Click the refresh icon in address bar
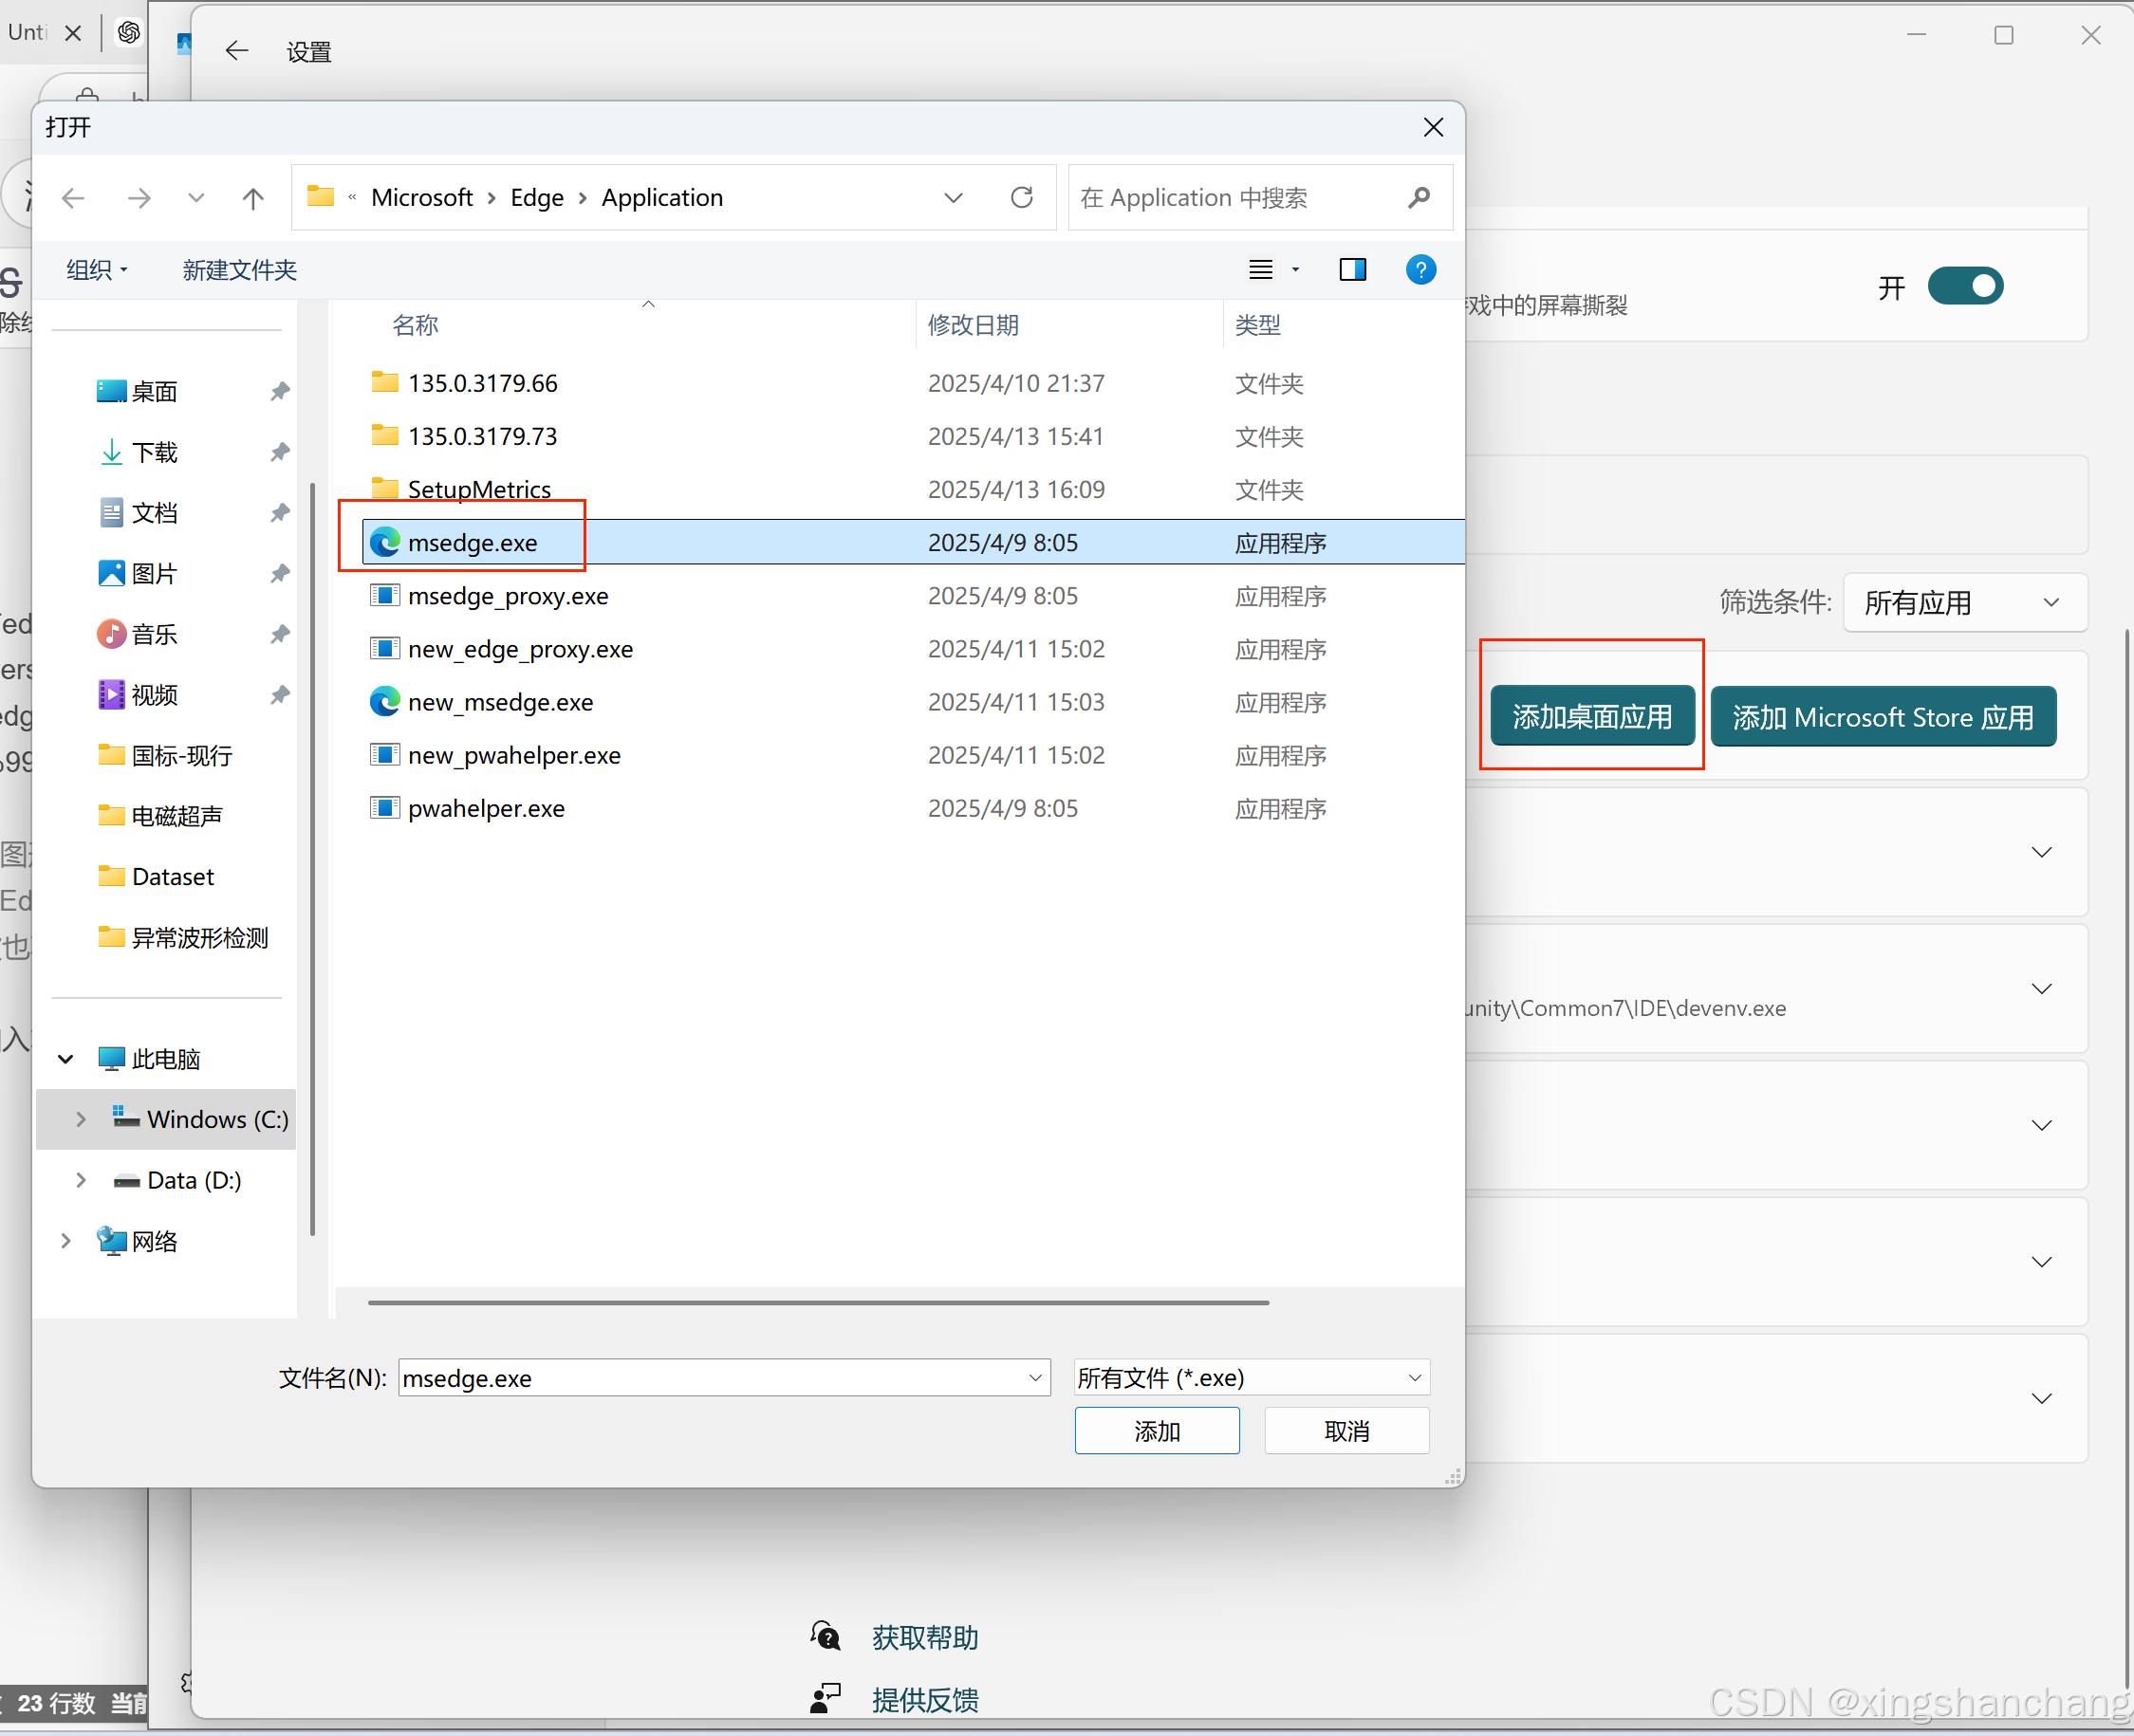 pyautogui.click(x=1021, y=197)
